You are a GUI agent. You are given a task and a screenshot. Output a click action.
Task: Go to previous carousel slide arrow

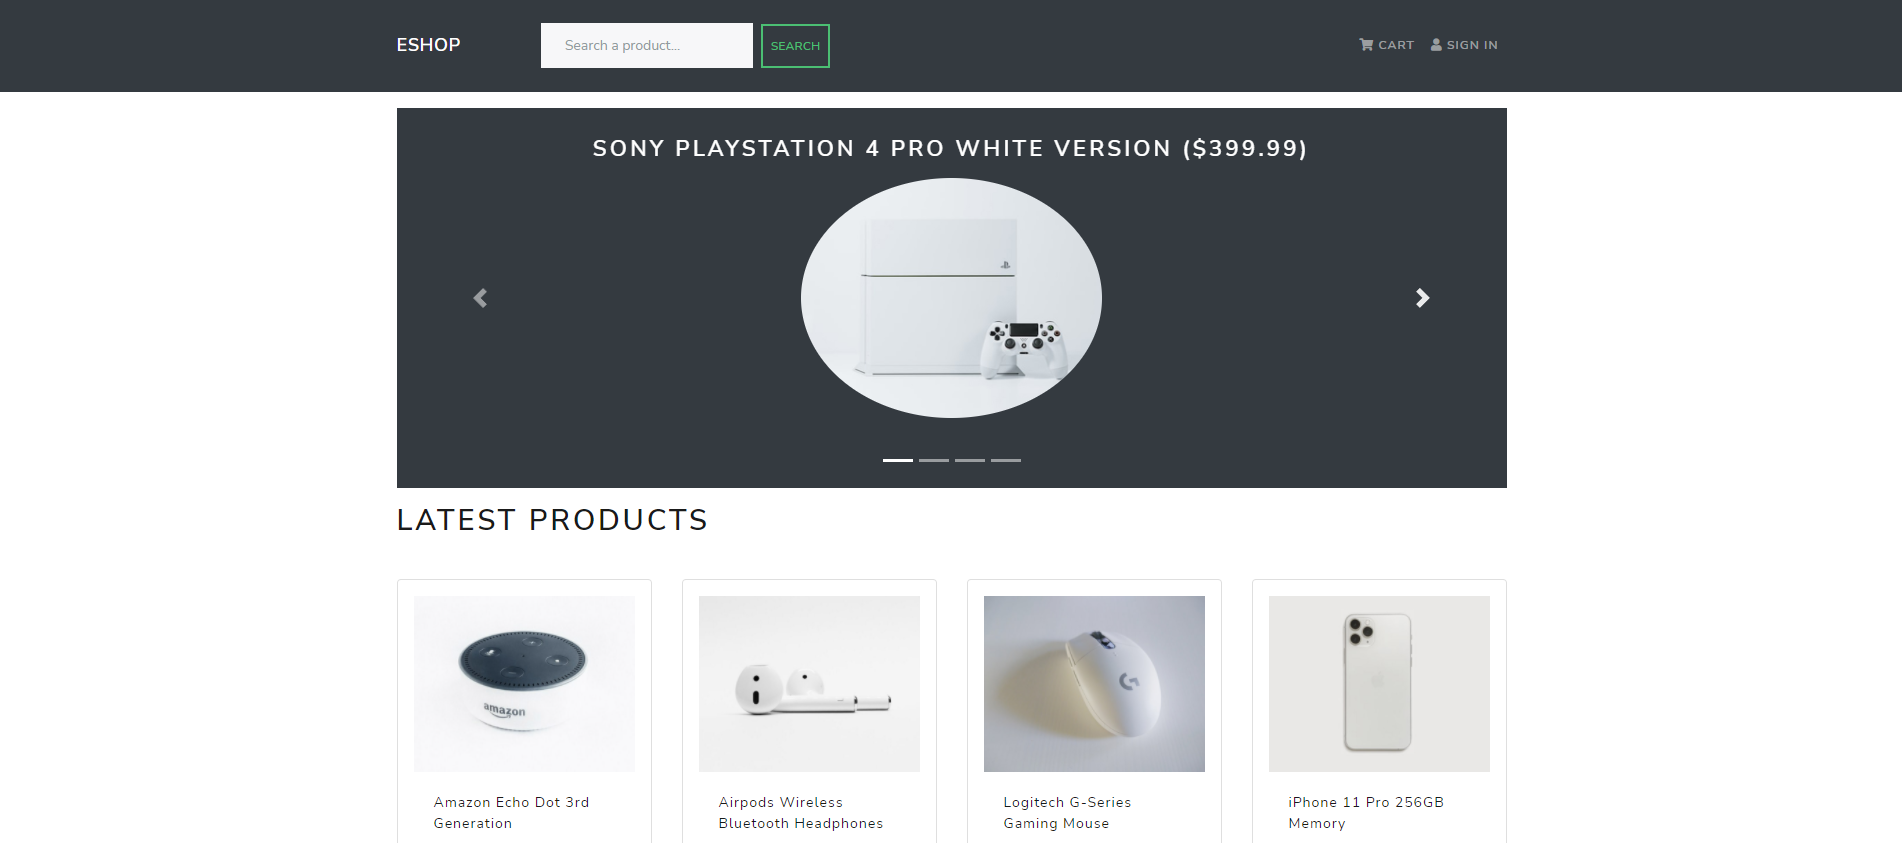click(480, 298)
